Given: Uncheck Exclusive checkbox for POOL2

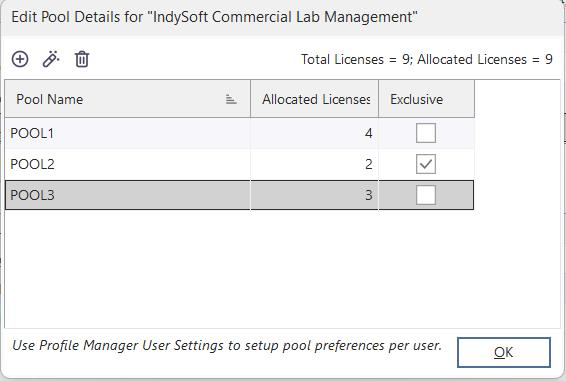Looking at the screenshot, I should pyautogui.click(x=426, y=164).
